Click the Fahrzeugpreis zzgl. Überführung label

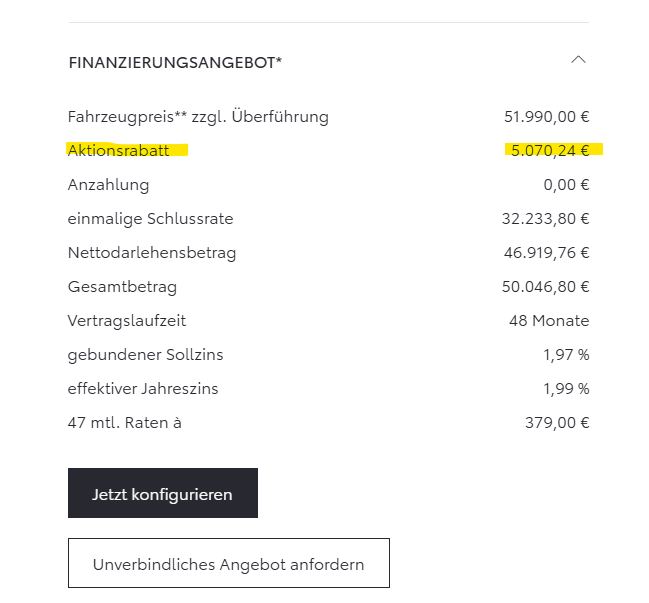point(198,117)
